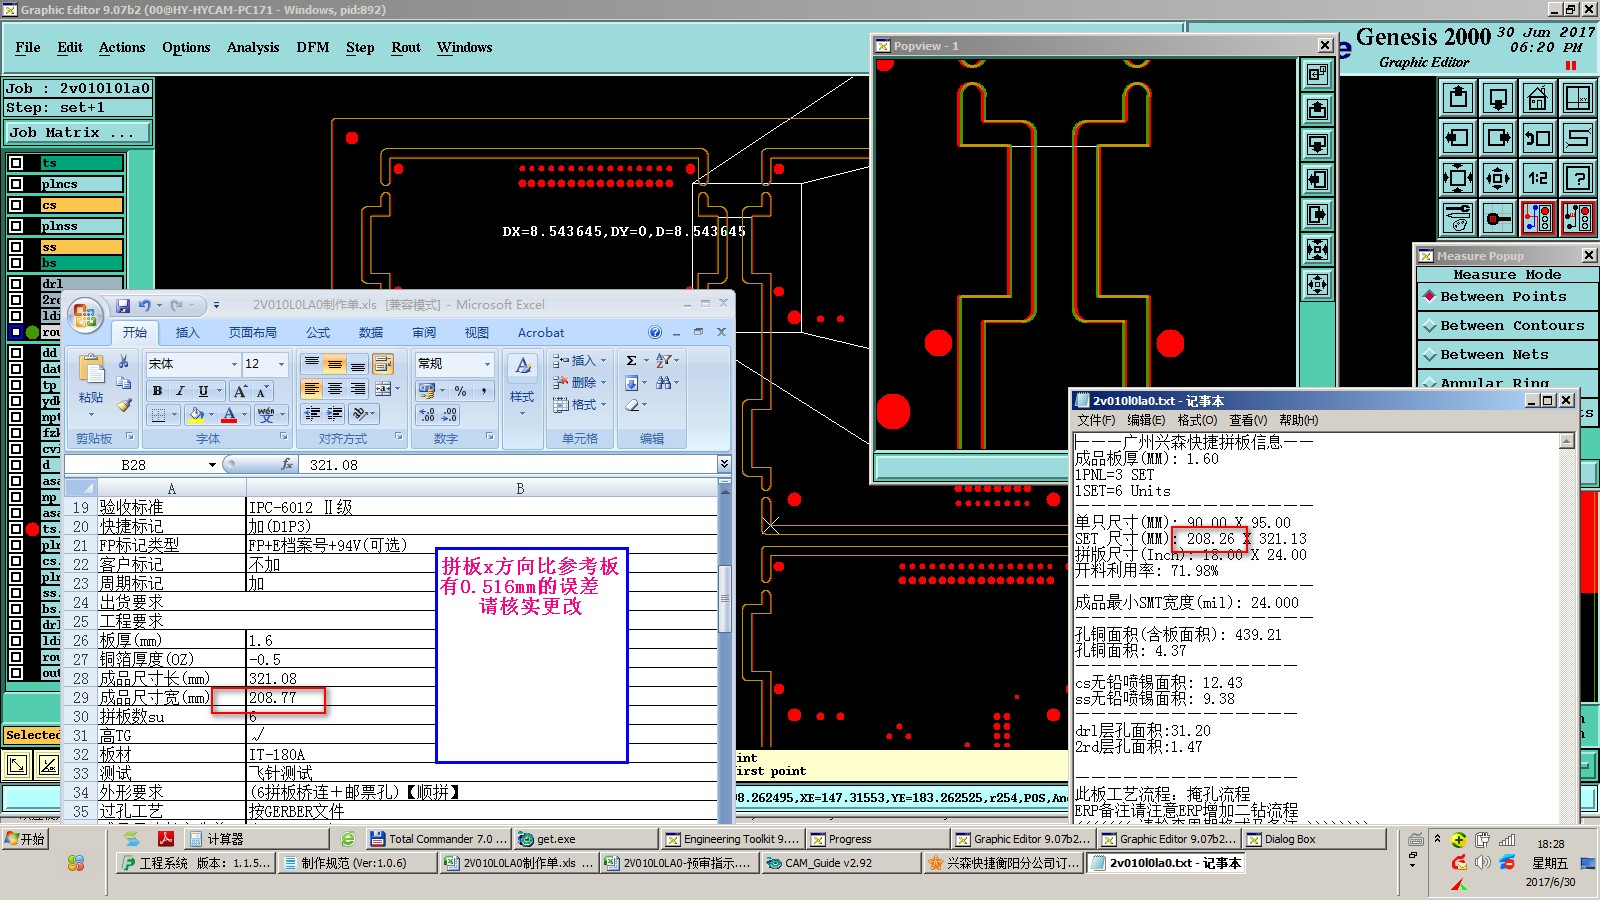This screenshot has width=1600, height=900.
Task: Click the Popview pan up icon
Action: 1318,109
